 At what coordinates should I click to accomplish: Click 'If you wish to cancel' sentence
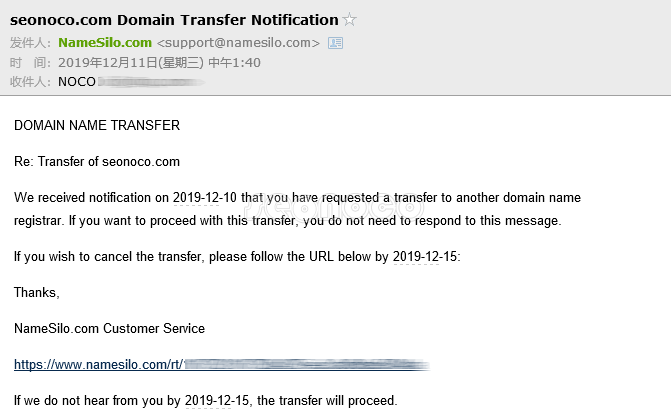pyautogui.click(x=150, y=257)
